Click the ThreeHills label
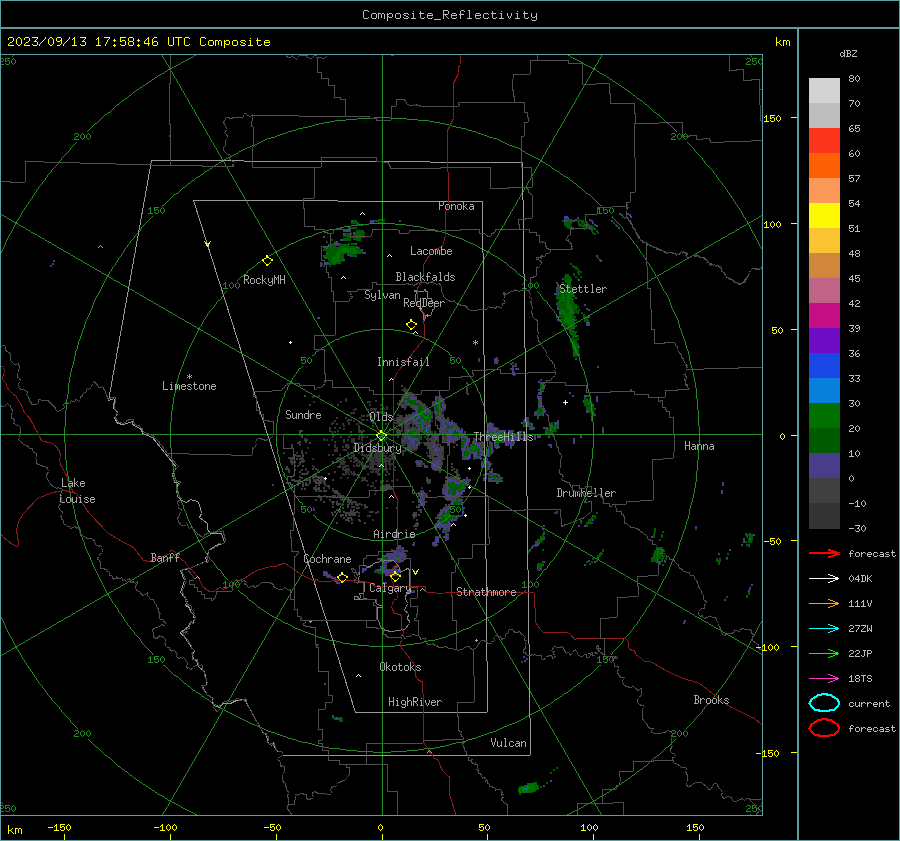 point(503,437)
